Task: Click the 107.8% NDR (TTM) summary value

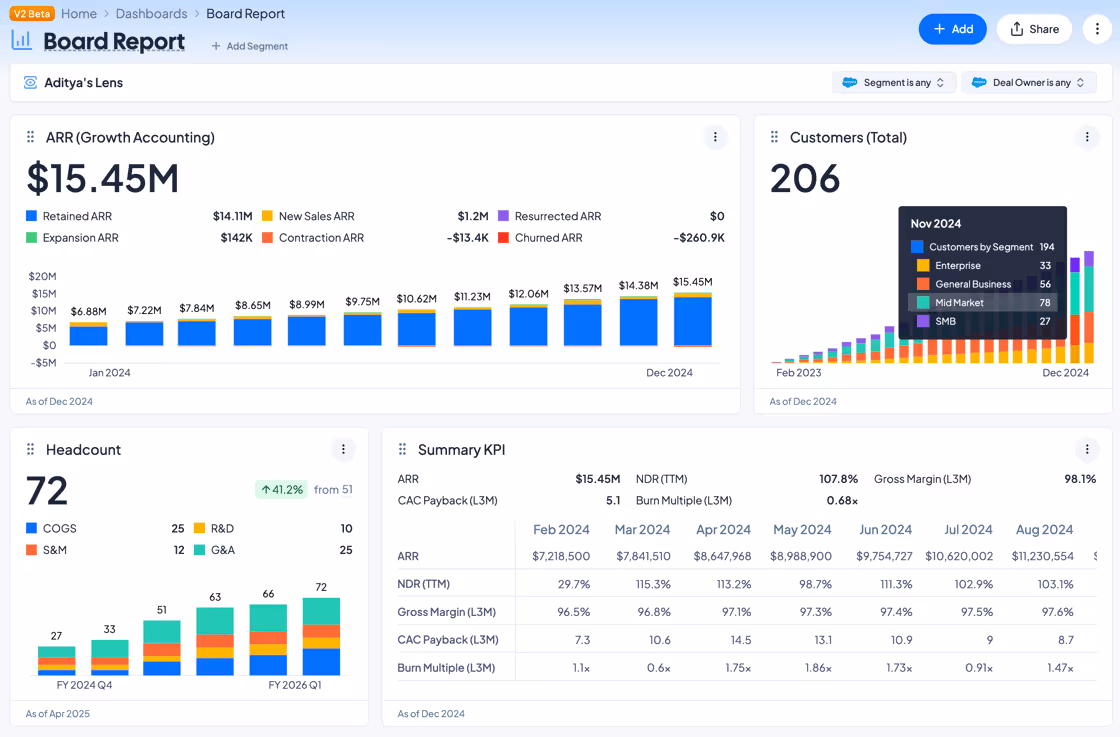Action: [839, 478]
